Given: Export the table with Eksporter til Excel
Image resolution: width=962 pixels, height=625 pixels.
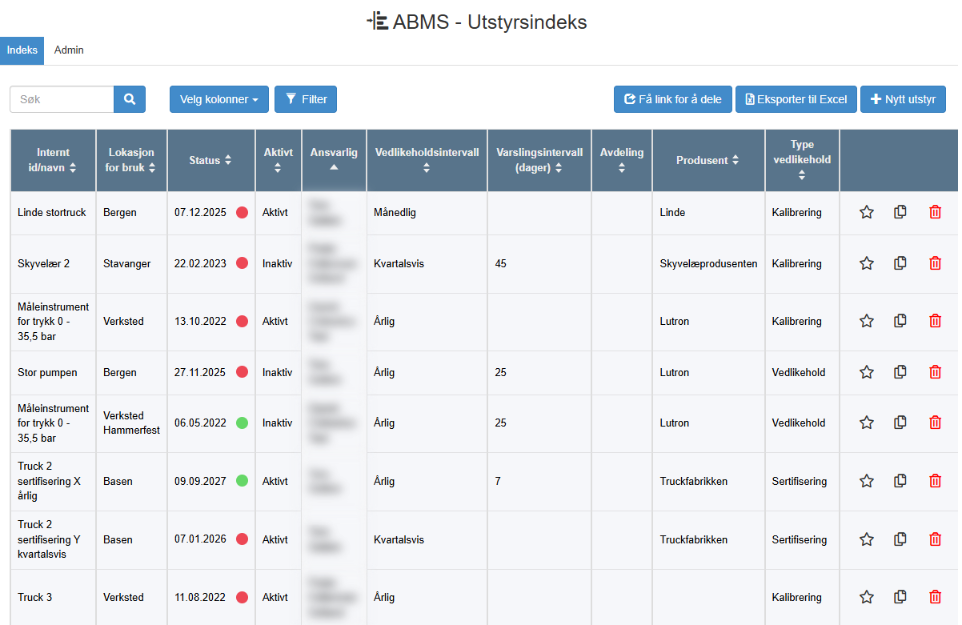Looking at the screenshot, I should point(796,99).
